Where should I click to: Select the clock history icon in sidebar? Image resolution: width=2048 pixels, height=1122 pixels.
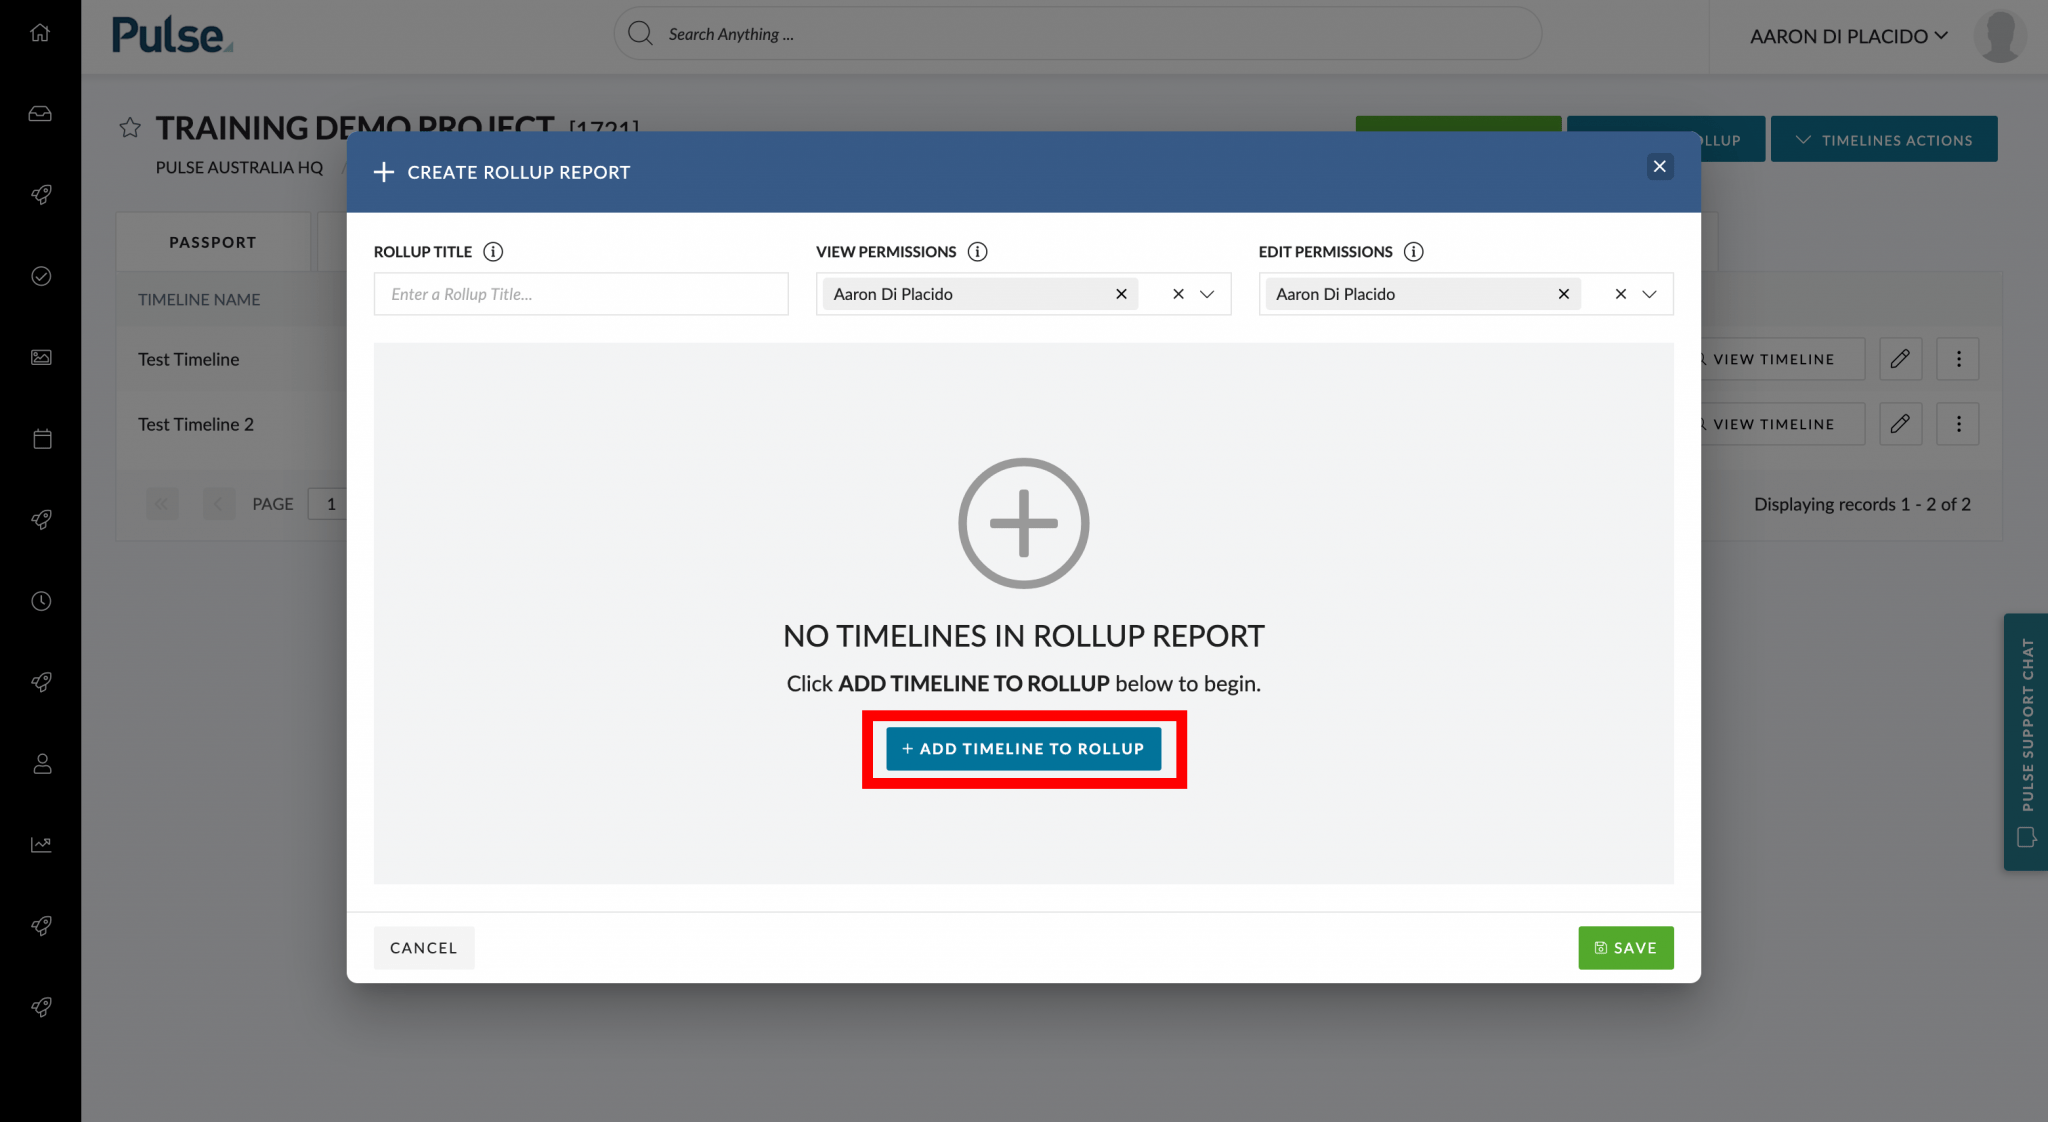click(x=40, y=600)
